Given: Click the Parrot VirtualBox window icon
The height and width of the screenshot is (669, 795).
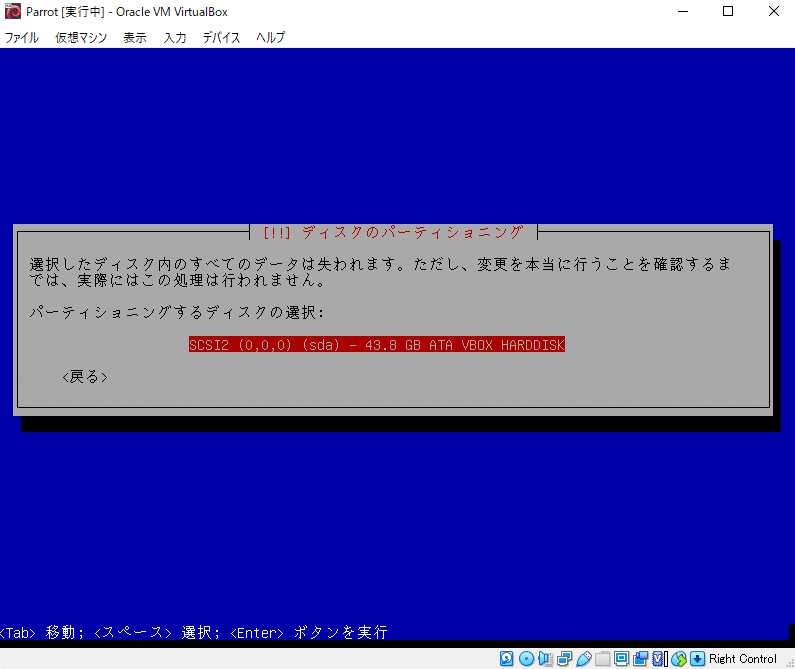Looking at the screenshot, I should click(x=13, y=11).
